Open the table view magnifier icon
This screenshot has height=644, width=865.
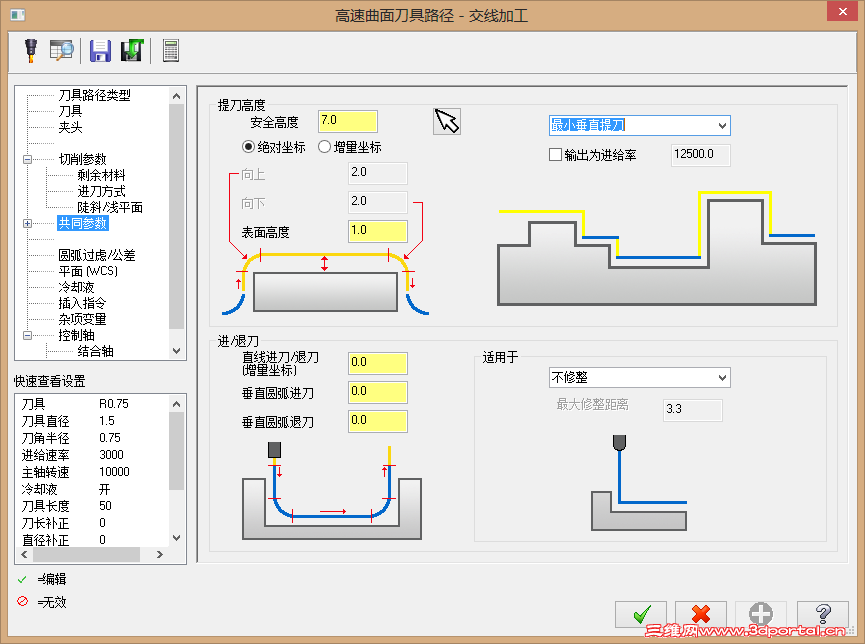tap(62, 50)
